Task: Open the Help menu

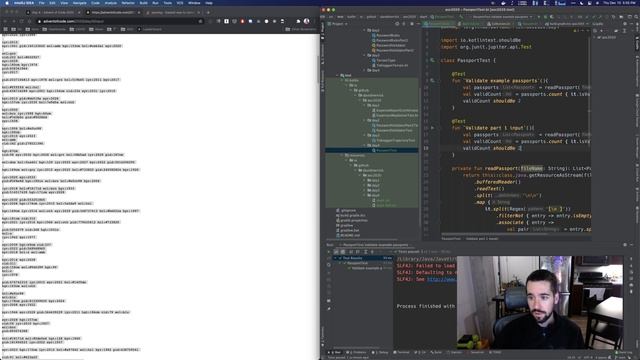Action: (x=209, y=3)
